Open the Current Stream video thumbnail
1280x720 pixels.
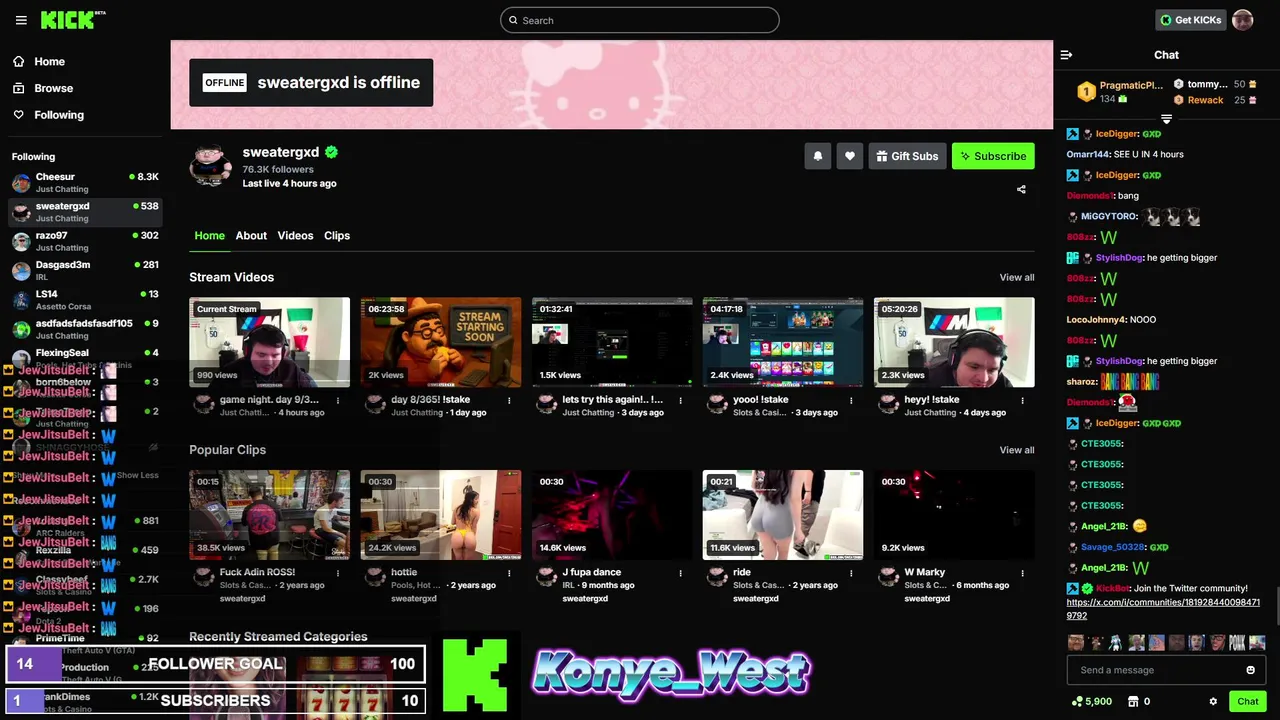click(x=270, y=342)
